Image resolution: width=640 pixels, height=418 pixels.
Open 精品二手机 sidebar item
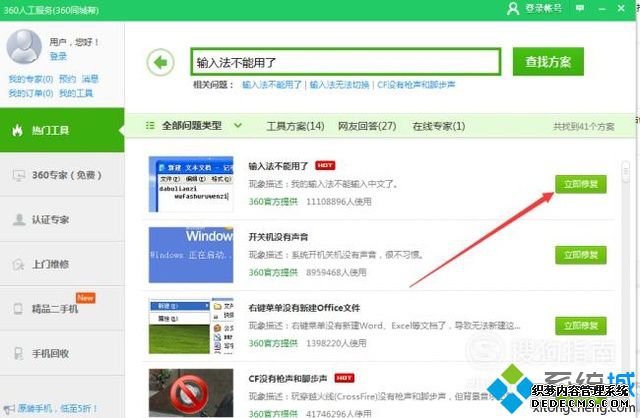[62, 309]
